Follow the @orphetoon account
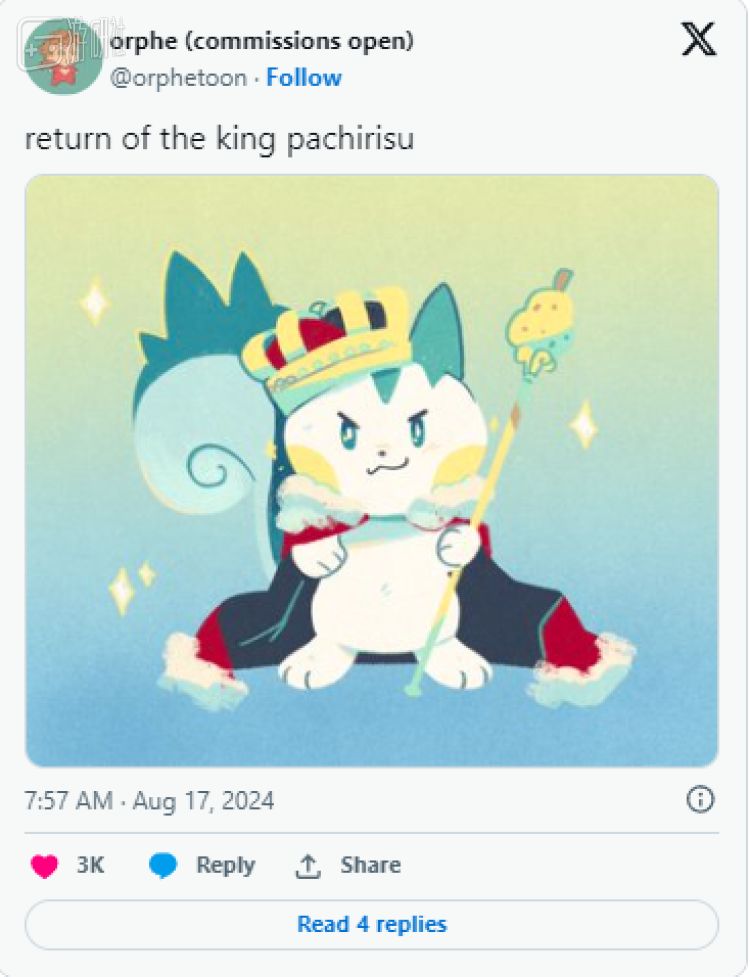 click(x=304, y=78)
